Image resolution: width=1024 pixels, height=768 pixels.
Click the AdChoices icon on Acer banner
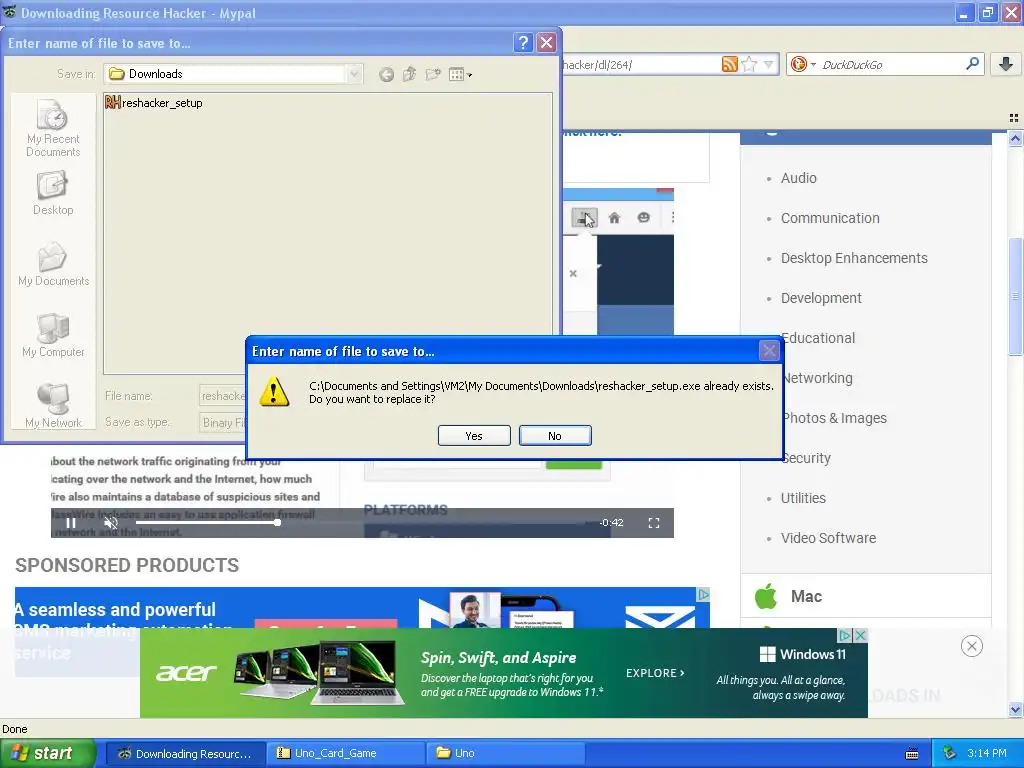tap(846, 635)
